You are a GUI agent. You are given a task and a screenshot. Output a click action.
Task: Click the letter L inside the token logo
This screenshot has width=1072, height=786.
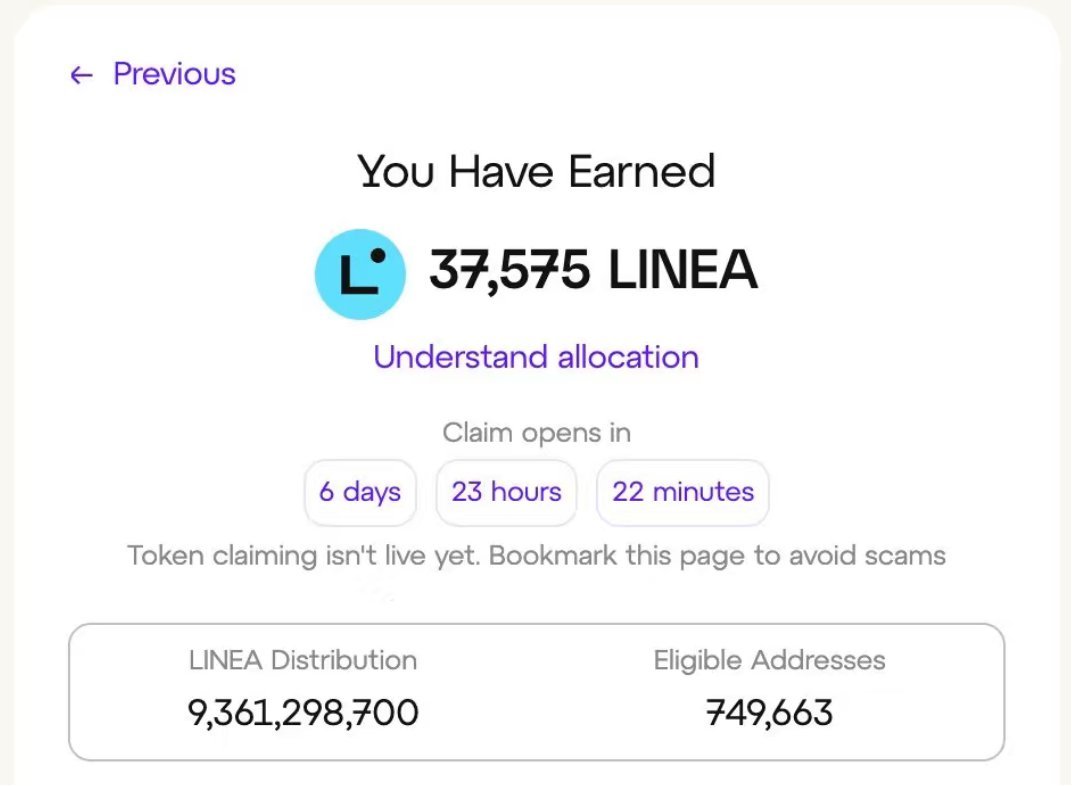click(x=356, y=275)
